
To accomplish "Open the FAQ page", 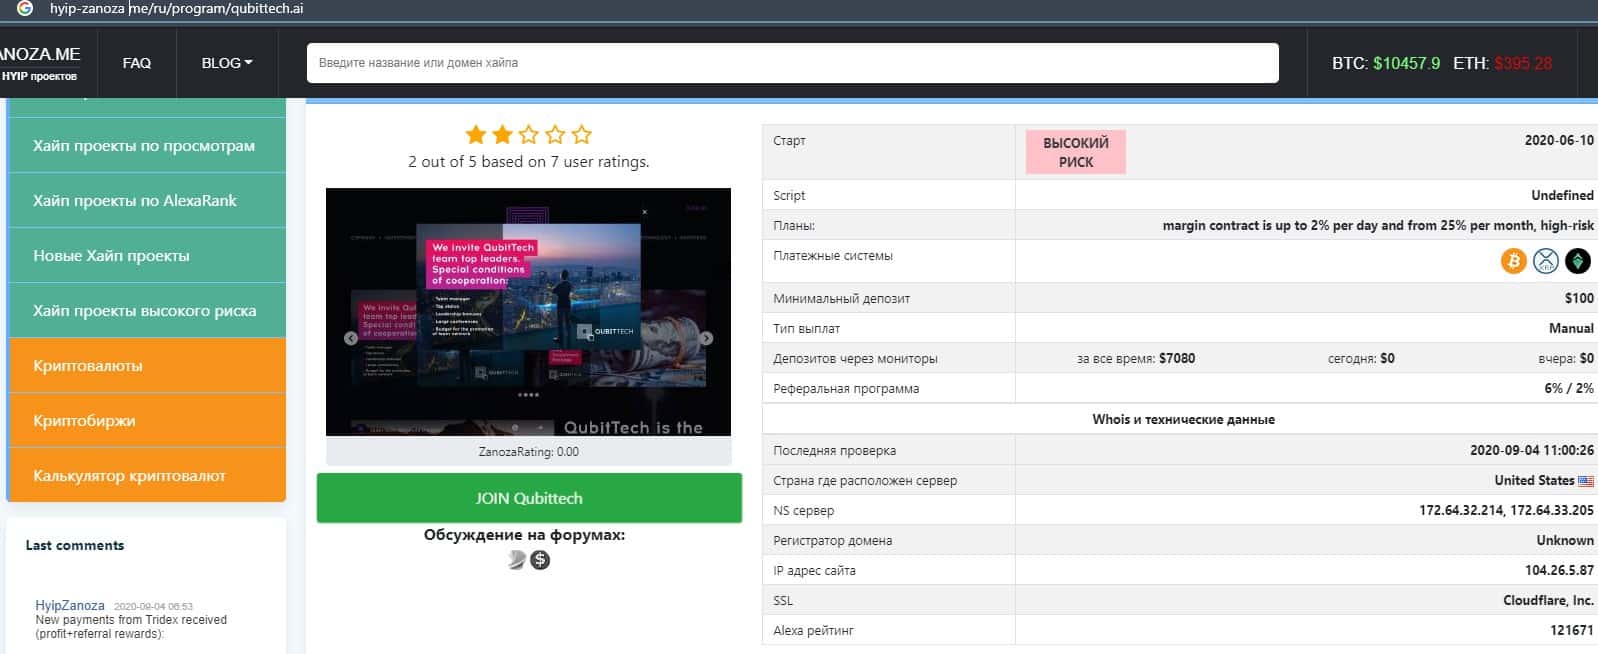I will click(x=137, y=62).
